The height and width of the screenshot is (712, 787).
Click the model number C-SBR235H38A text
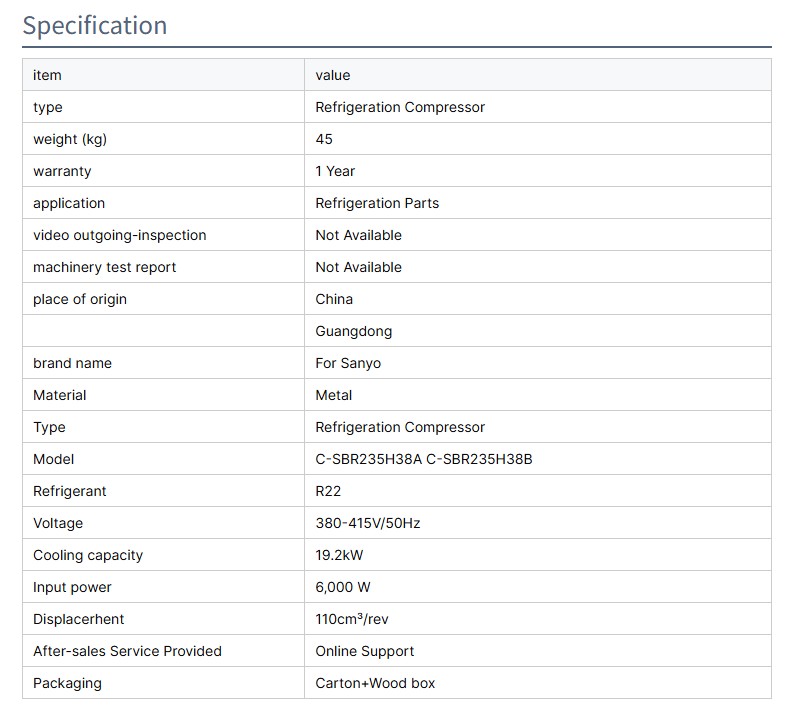click(x=368, y=459)
